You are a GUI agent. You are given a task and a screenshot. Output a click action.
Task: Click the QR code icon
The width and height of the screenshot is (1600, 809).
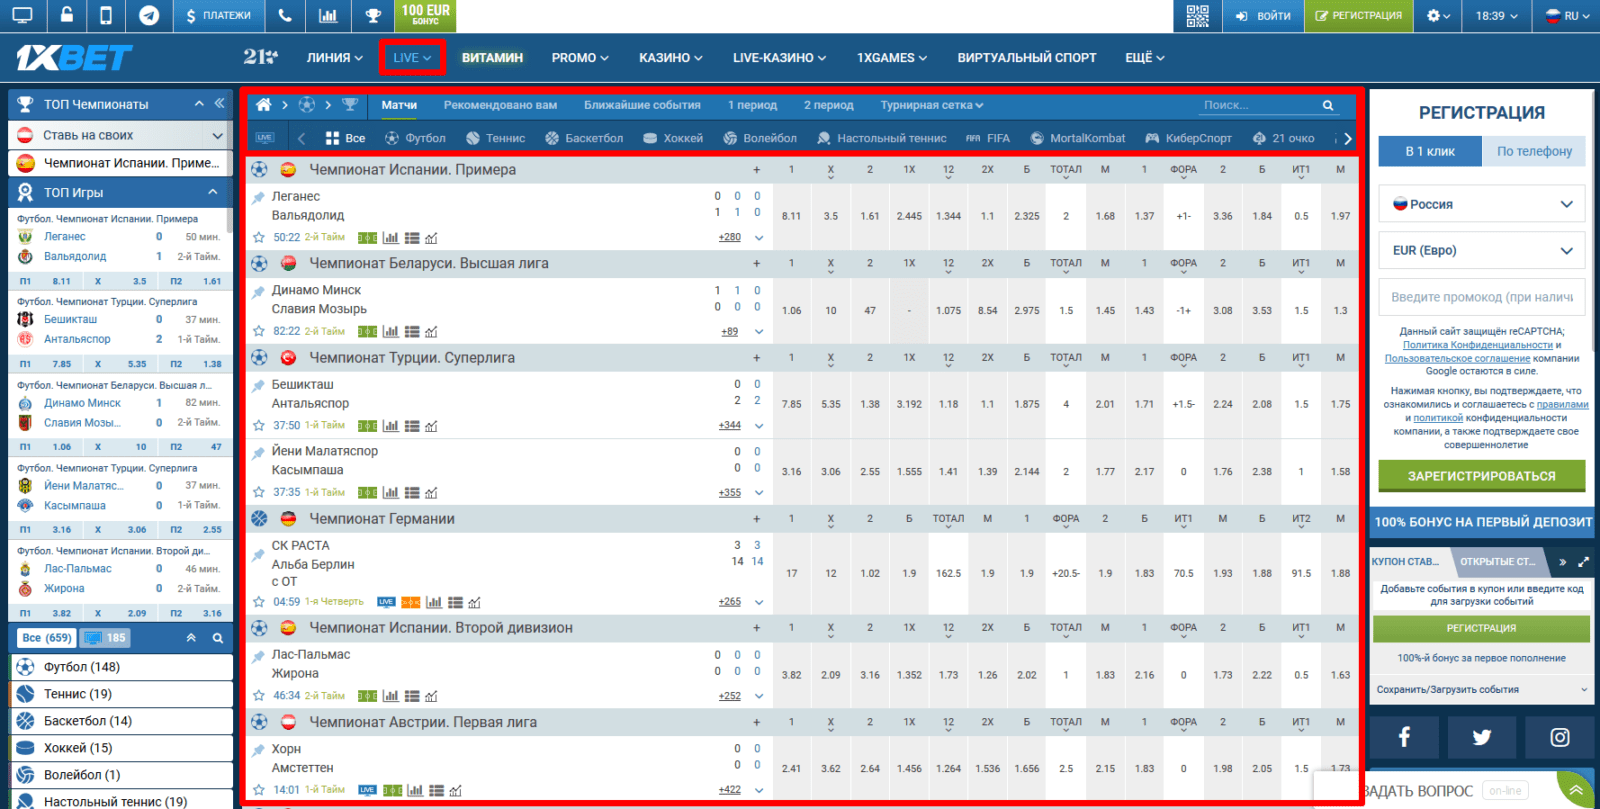1197,16
